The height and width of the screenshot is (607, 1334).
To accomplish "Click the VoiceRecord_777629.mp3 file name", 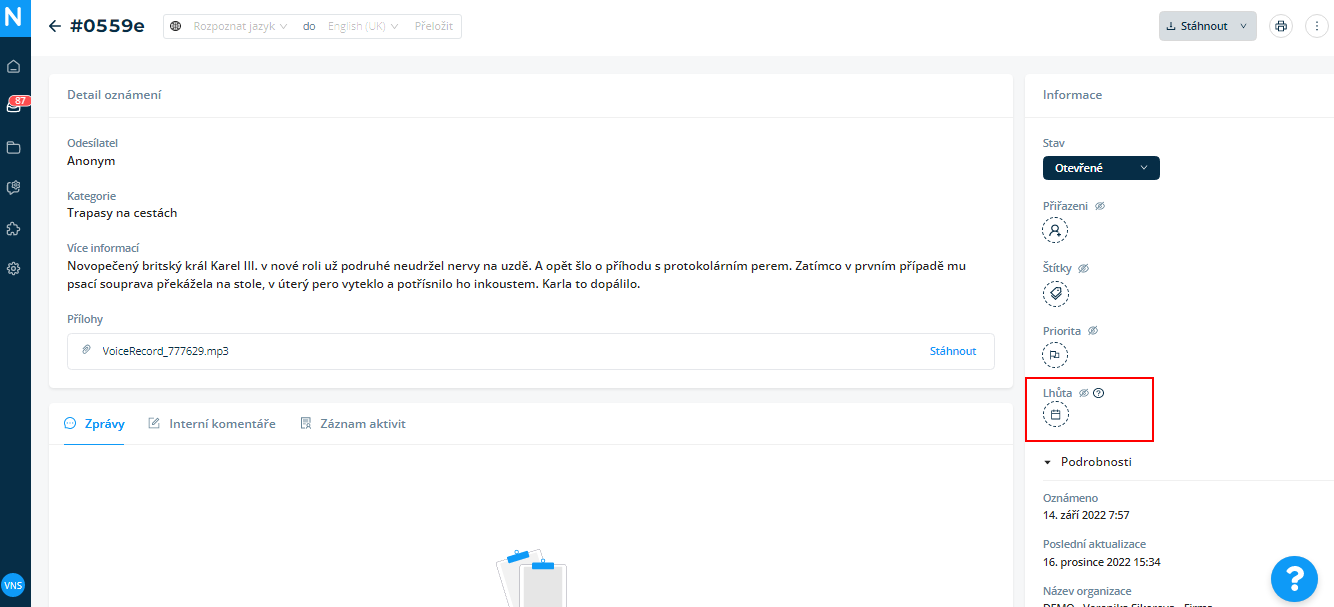I will click(165, 351).
